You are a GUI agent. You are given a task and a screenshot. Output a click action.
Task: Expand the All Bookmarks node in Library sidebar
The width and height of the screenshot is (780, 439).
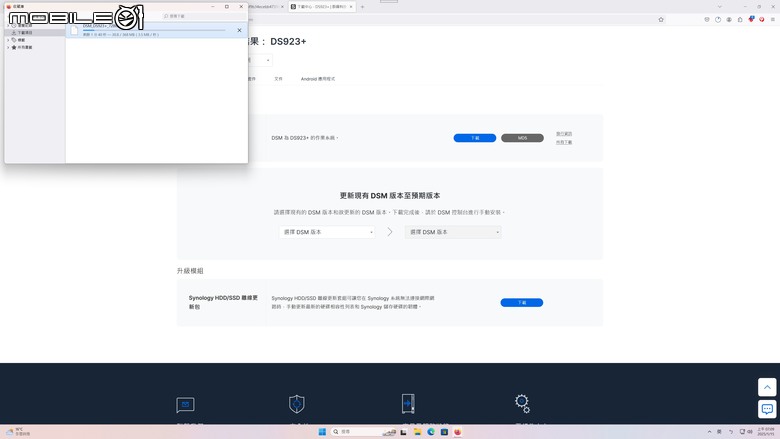8,47
